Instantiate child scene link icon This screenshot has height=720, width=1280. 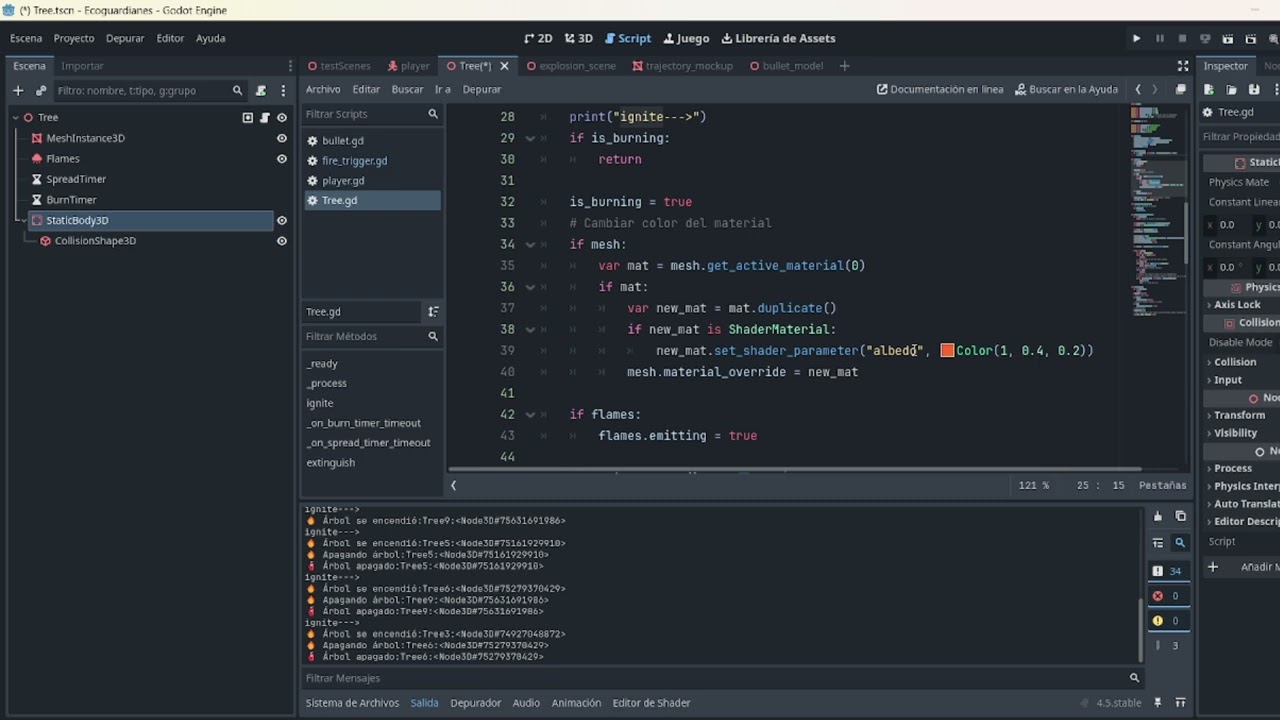(41, 90)
